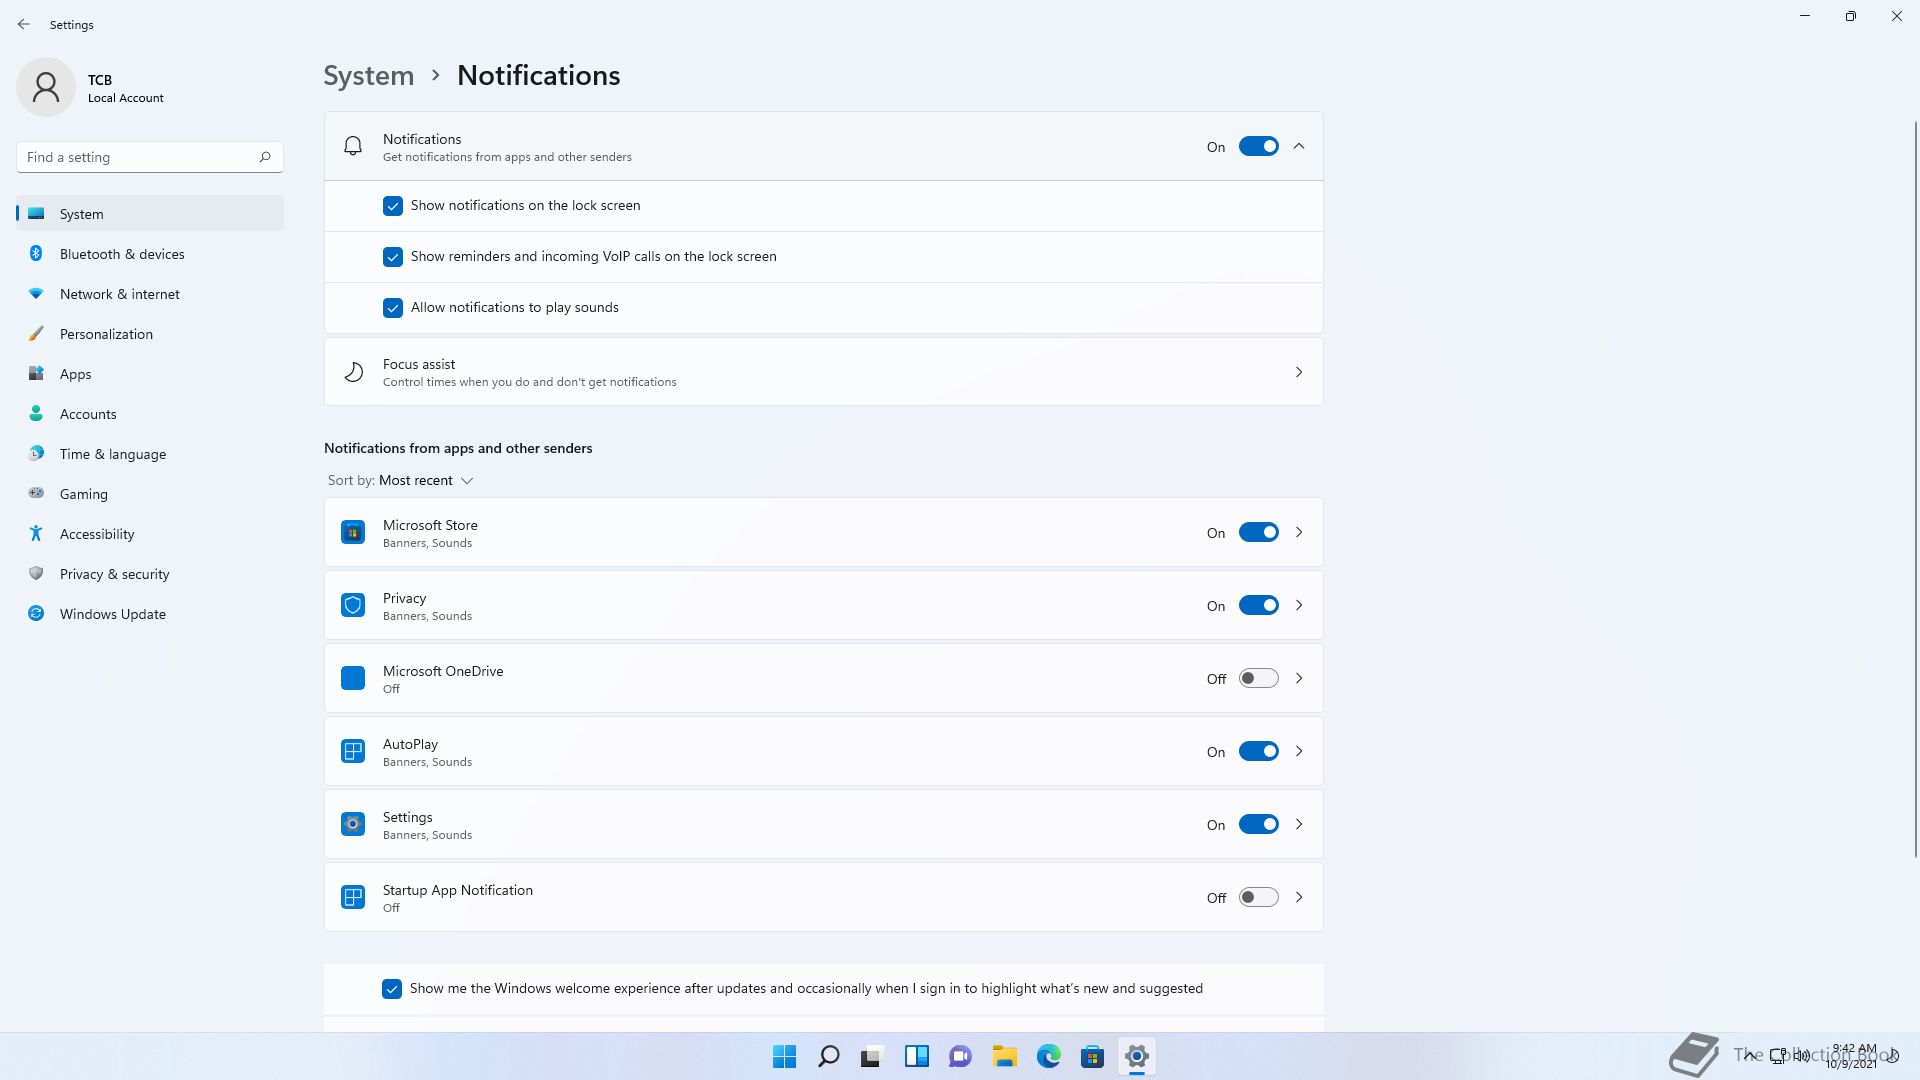This screenshot has height=1080, width=1920.
Task: Click the notification bell icon
Action: [x=353, y=146]
